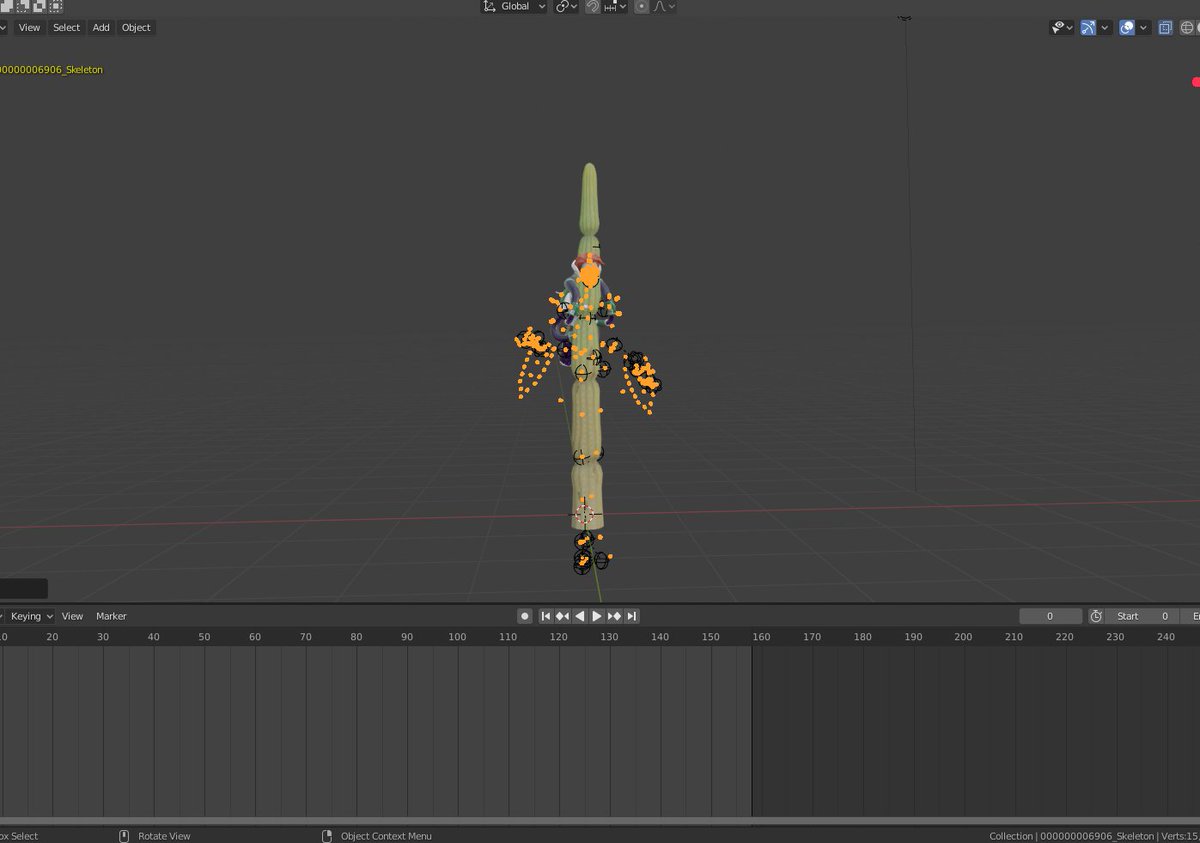This screenshot has width=1200, height=843.
Task: Jump to the previous keyframe
Action: point(562,616)
